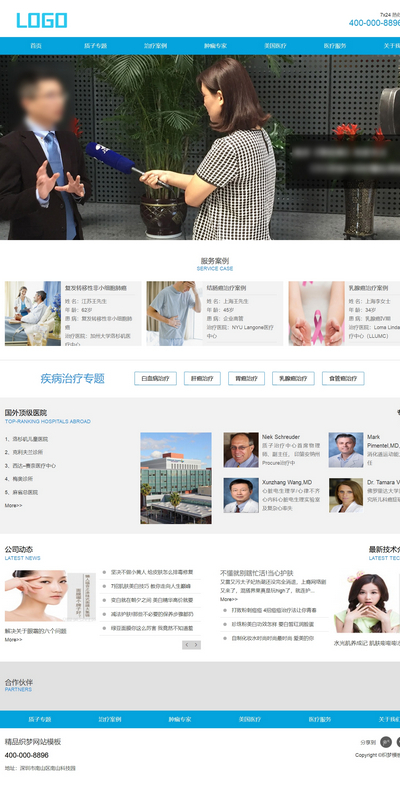
Task: Open the 结肠癌治疗案例 case title
Action: point(226,288)
